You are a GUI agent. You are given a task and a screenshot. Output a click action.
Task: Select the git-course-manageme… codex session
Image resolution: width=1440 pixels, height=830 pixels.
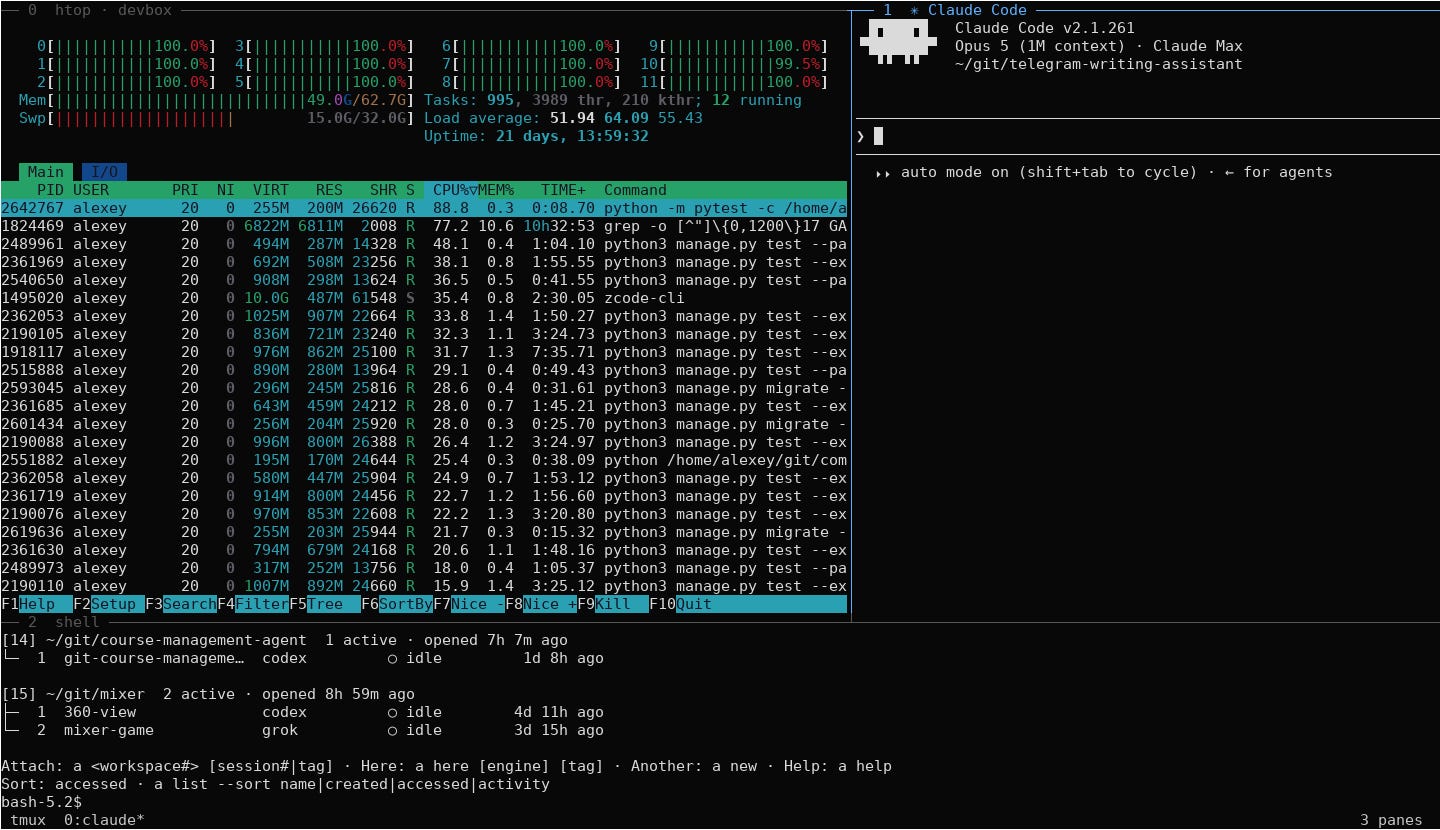[x=302, y=658]
